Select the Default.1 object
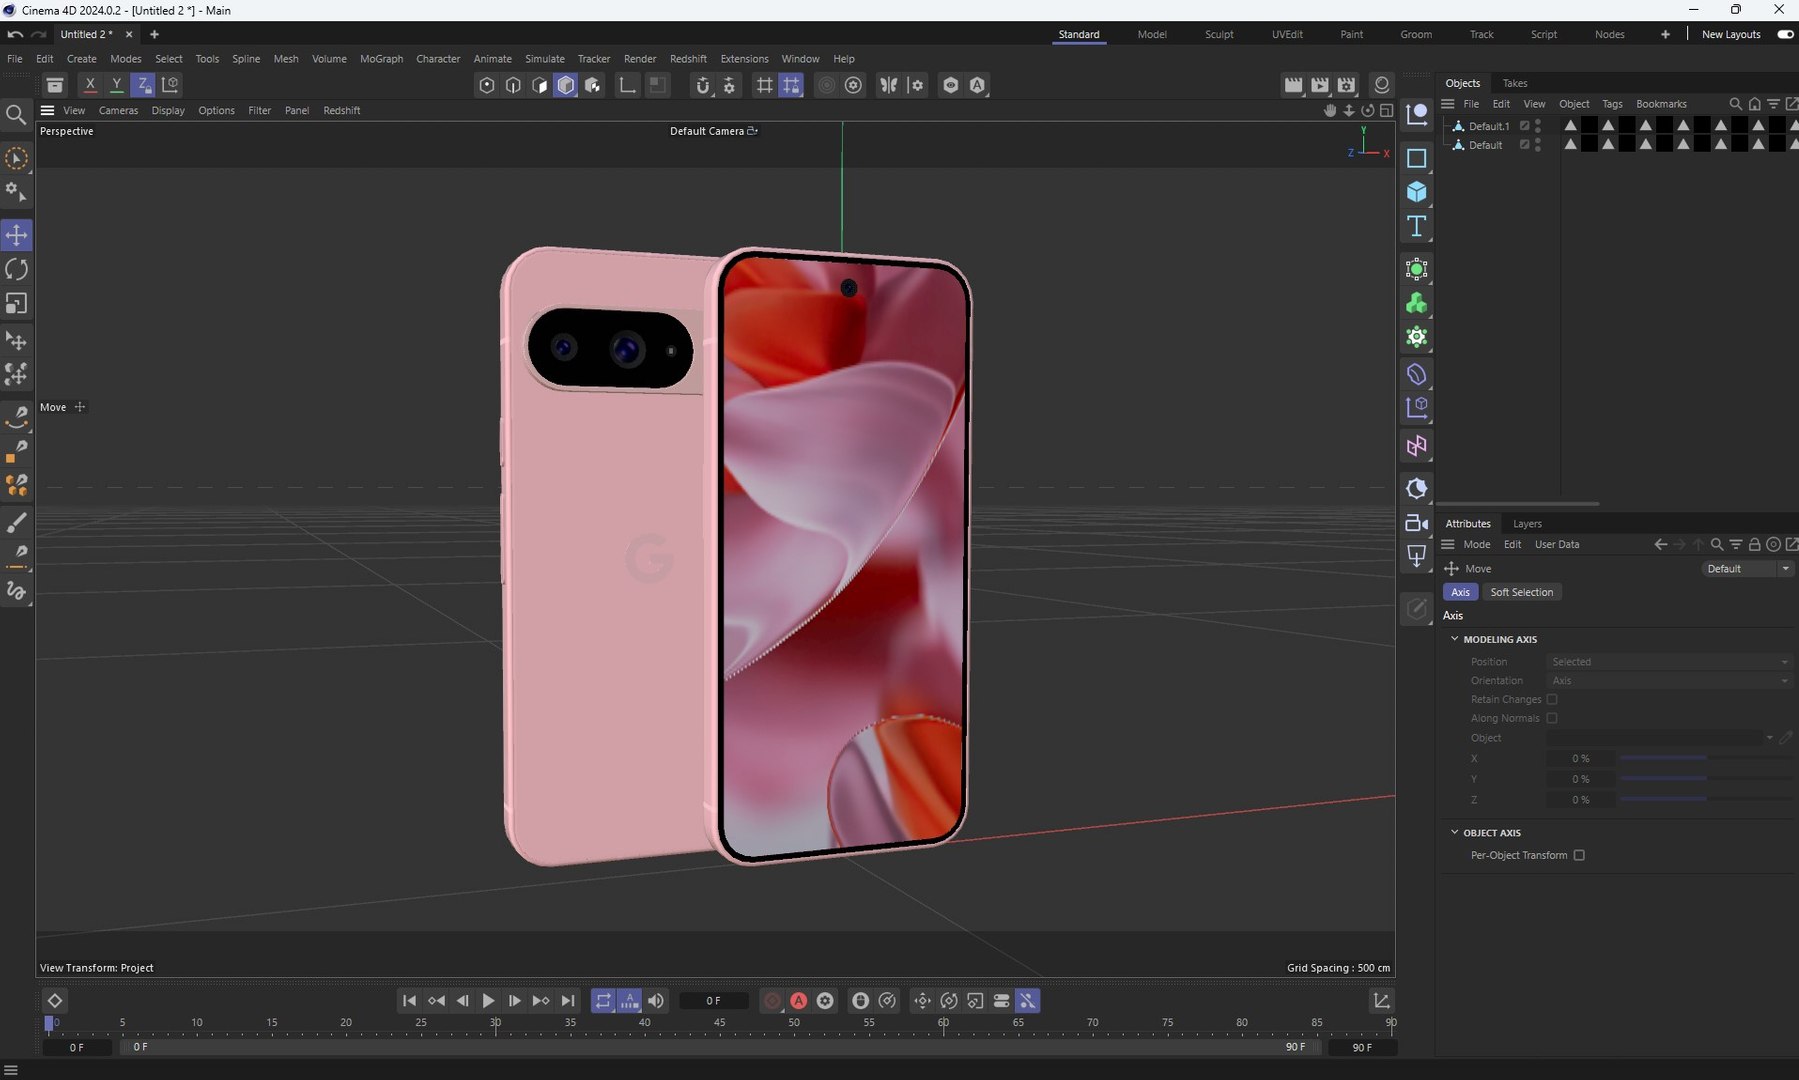The image size is (1799, 1080). pyautogui.click(x=1488, y=126)
